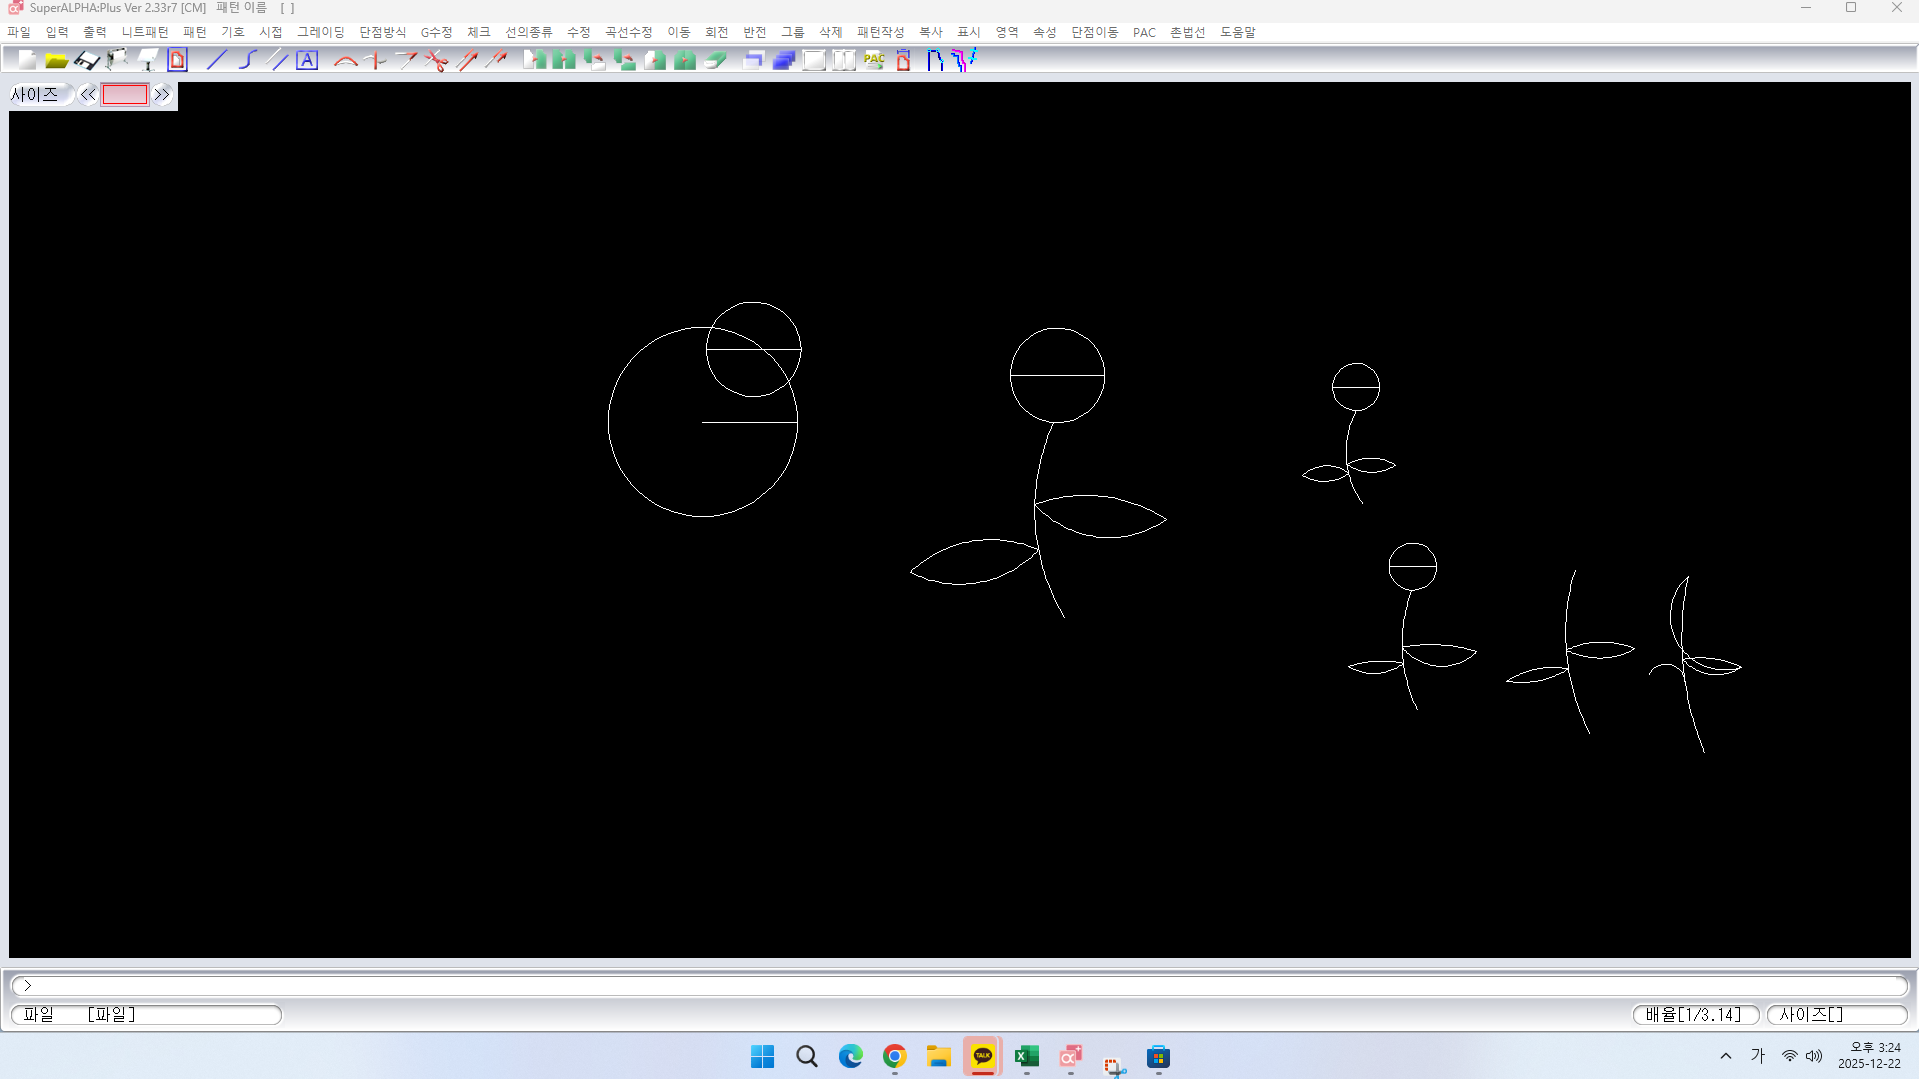This screenshot has height=1079, width=1919.
Task: Select the S-curve drawing tool
Action: tap(247, 60)
